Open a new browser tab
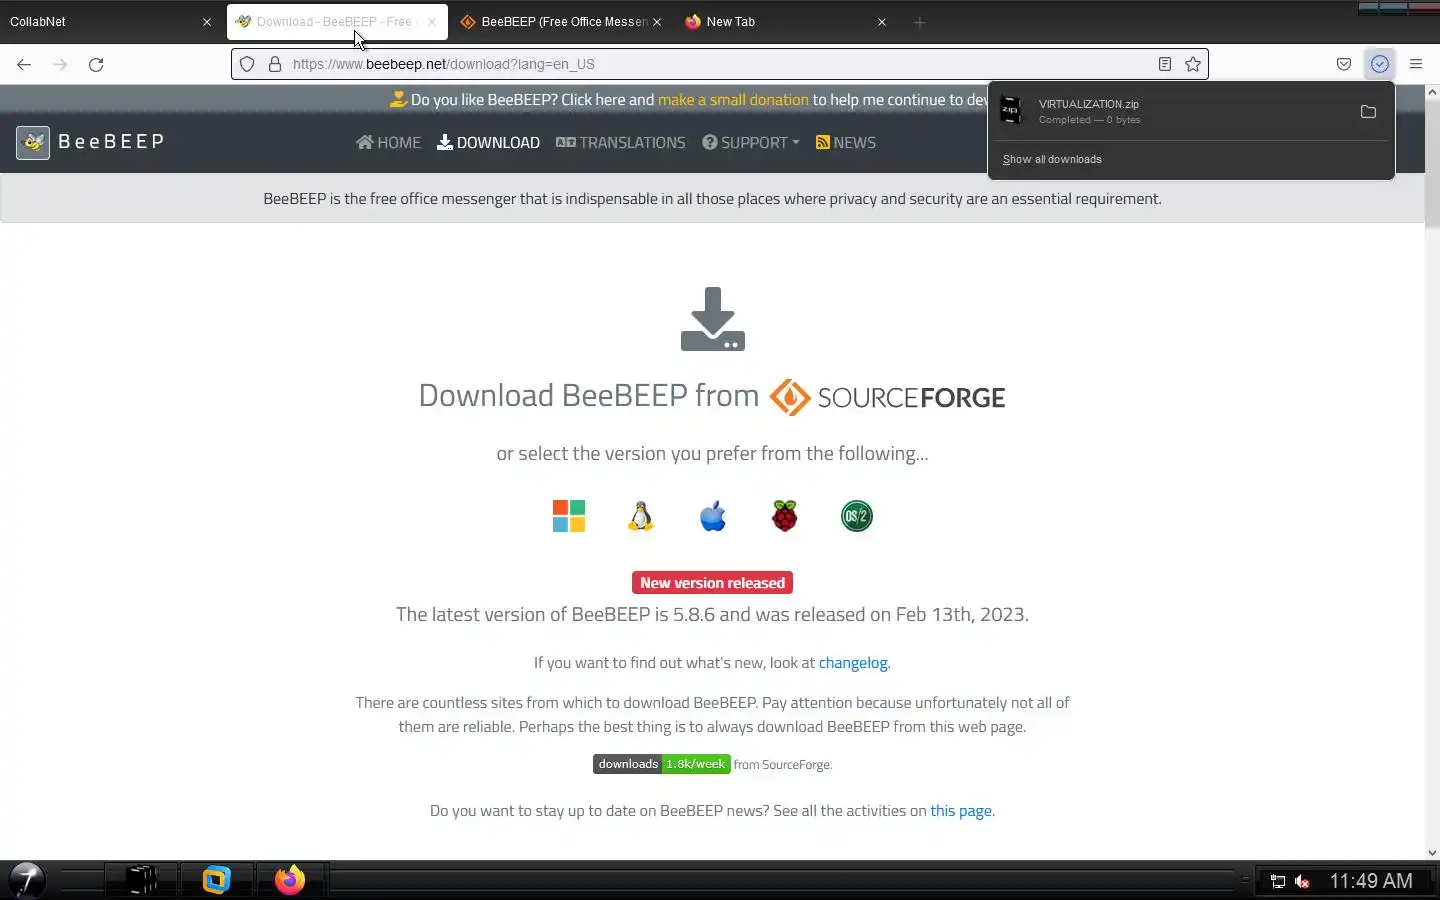This screenshot has width=1440, height=900. click(x=919, y=22)
